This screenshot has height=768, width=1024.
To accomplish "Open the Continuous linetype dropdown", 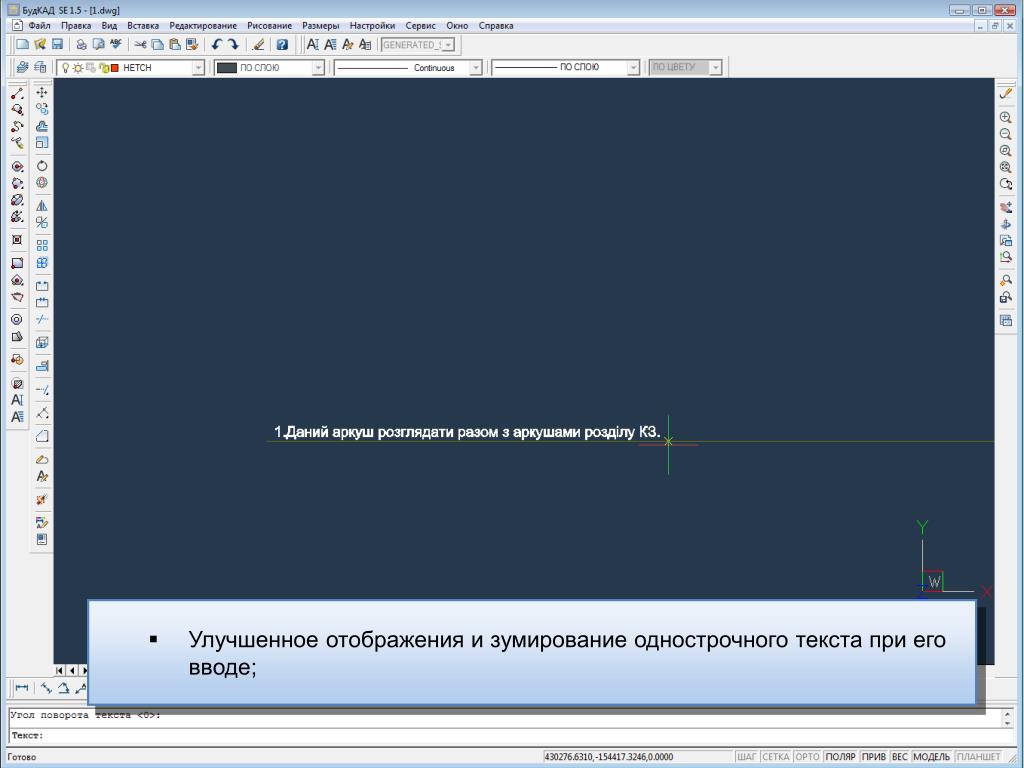I will (476, 68).
